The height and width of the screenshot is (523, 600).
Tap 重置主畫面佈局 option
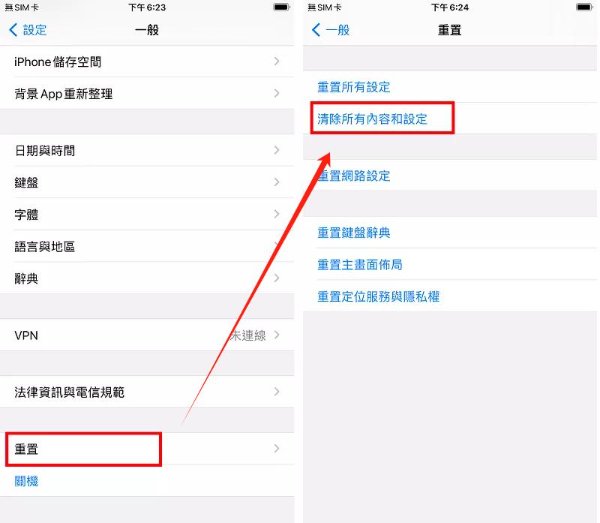click(x=360, y=264)
